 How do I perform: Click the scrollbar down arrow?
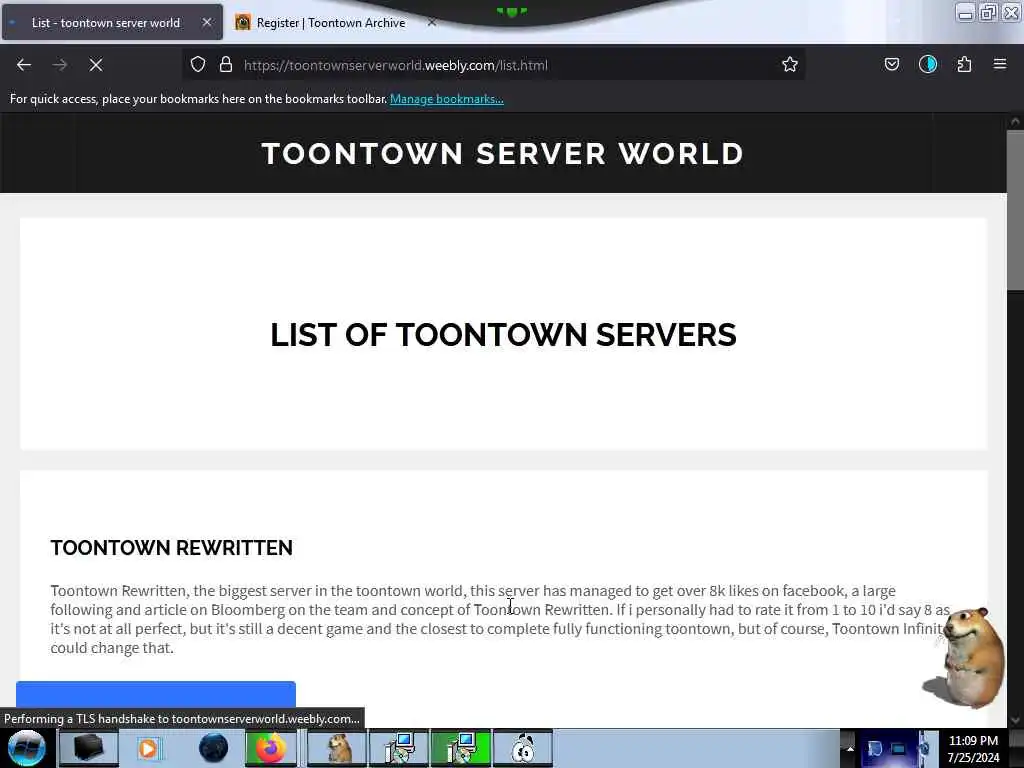(x=1015, y=720)
